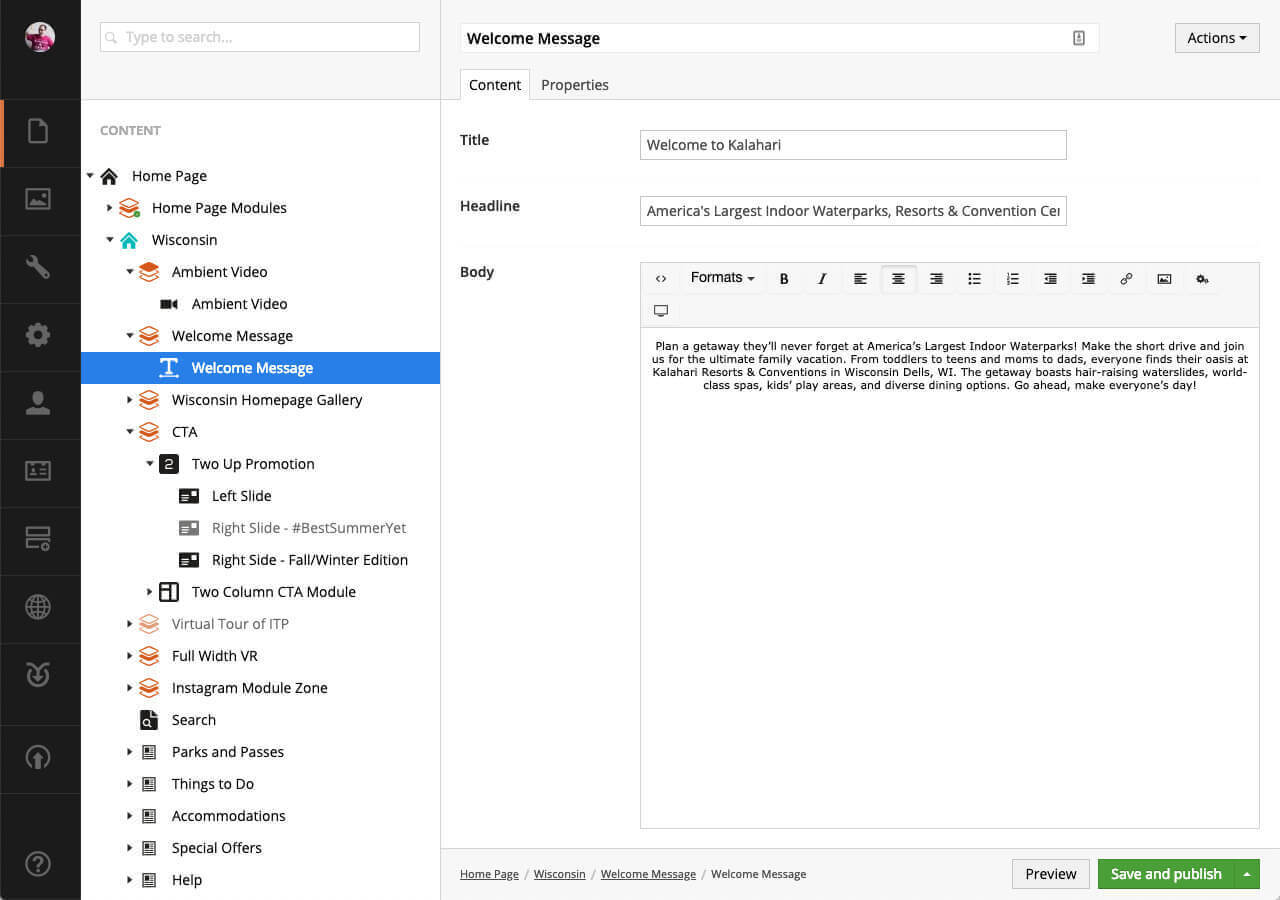
Task: Open the Accommodations page in tree
Action: [x=229, y=816]
